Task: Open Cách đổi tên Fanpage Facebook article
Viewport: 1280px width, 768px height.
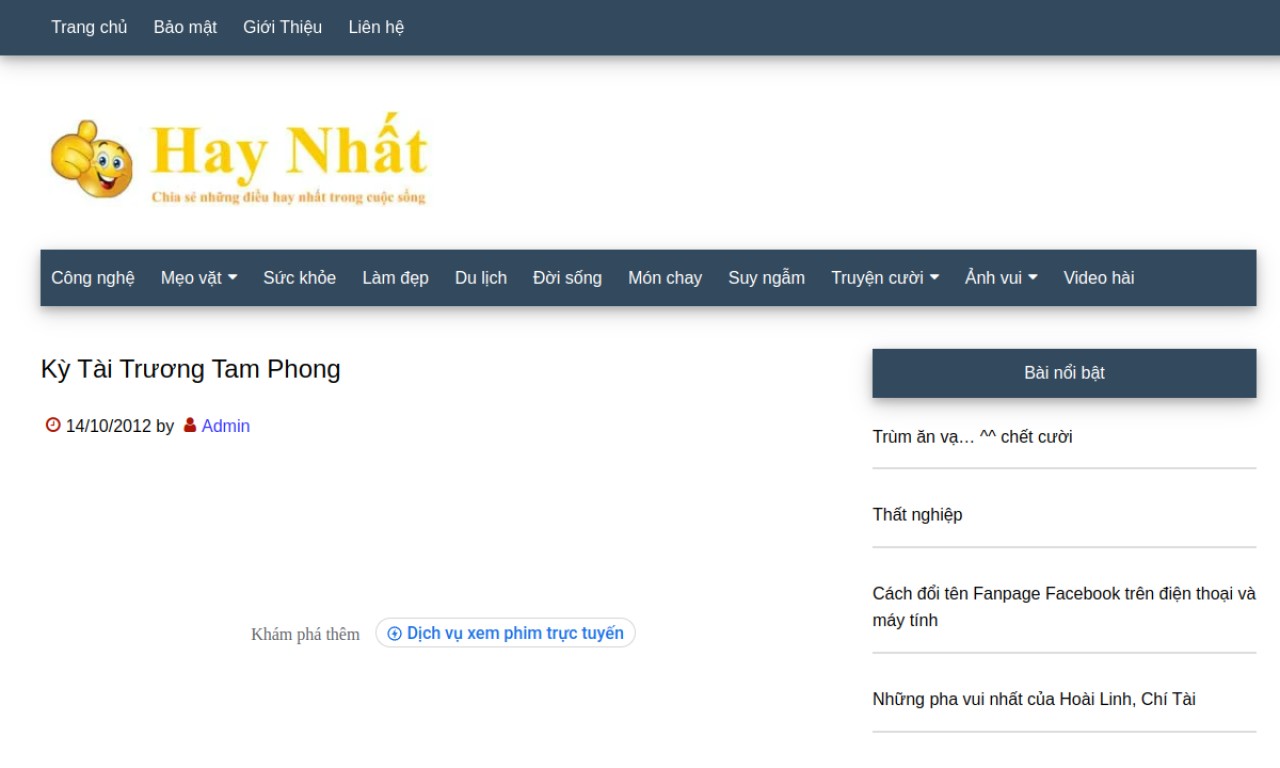Action: pos(1064,607)
